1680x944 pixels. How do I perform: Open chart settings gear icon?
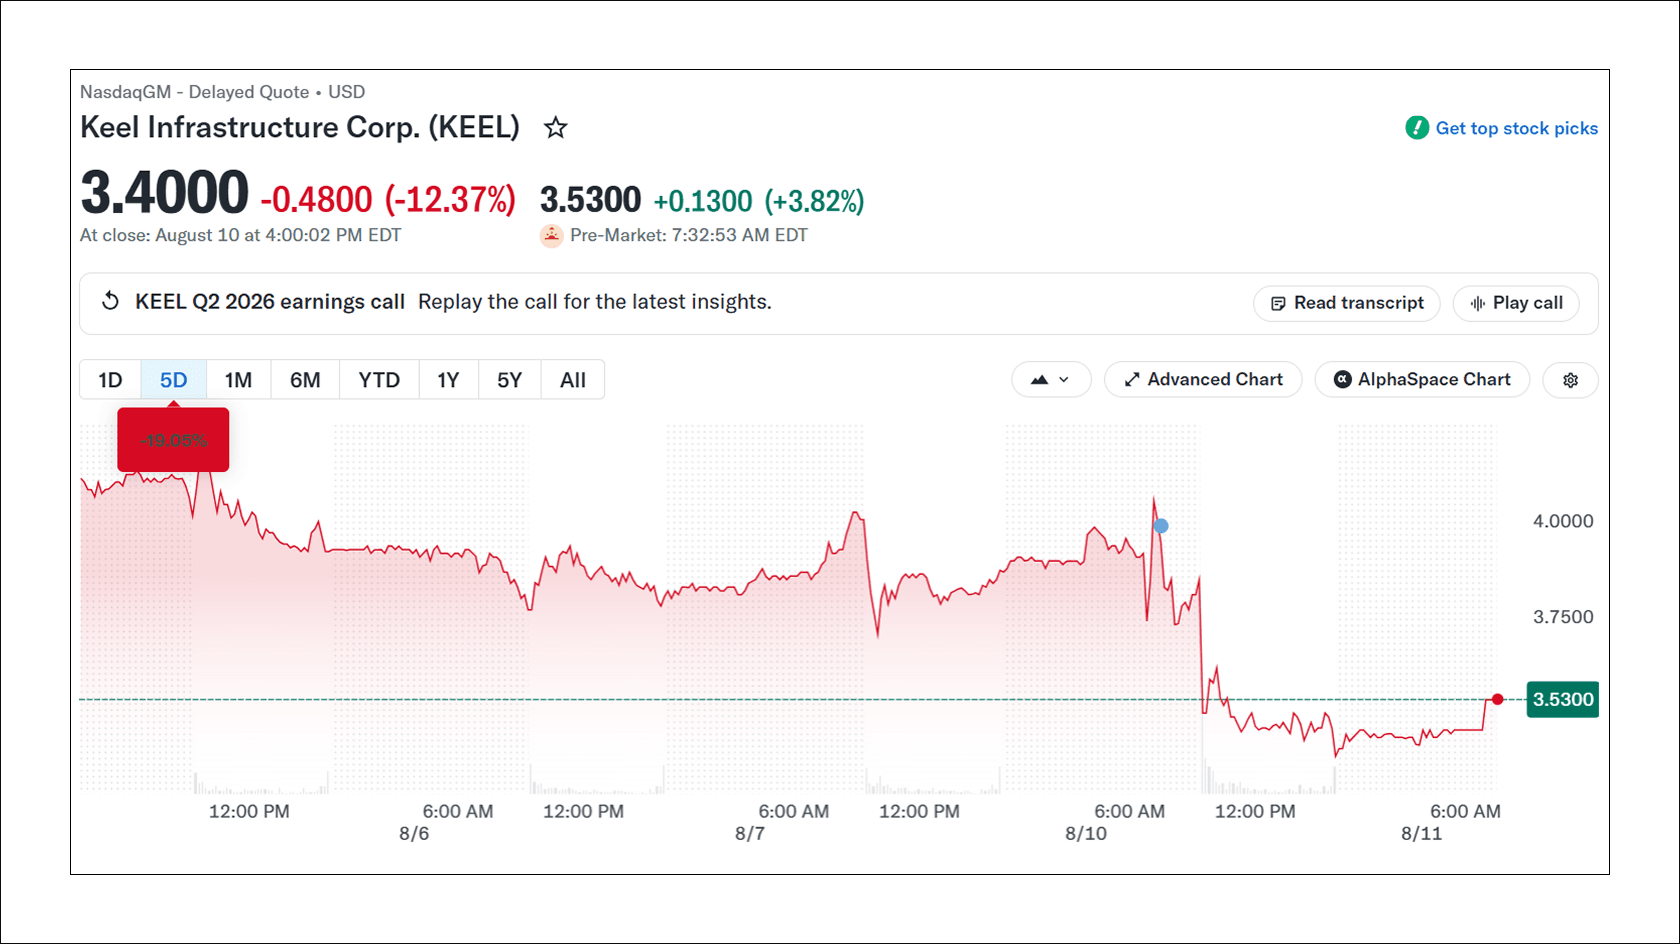point(1570,380)
